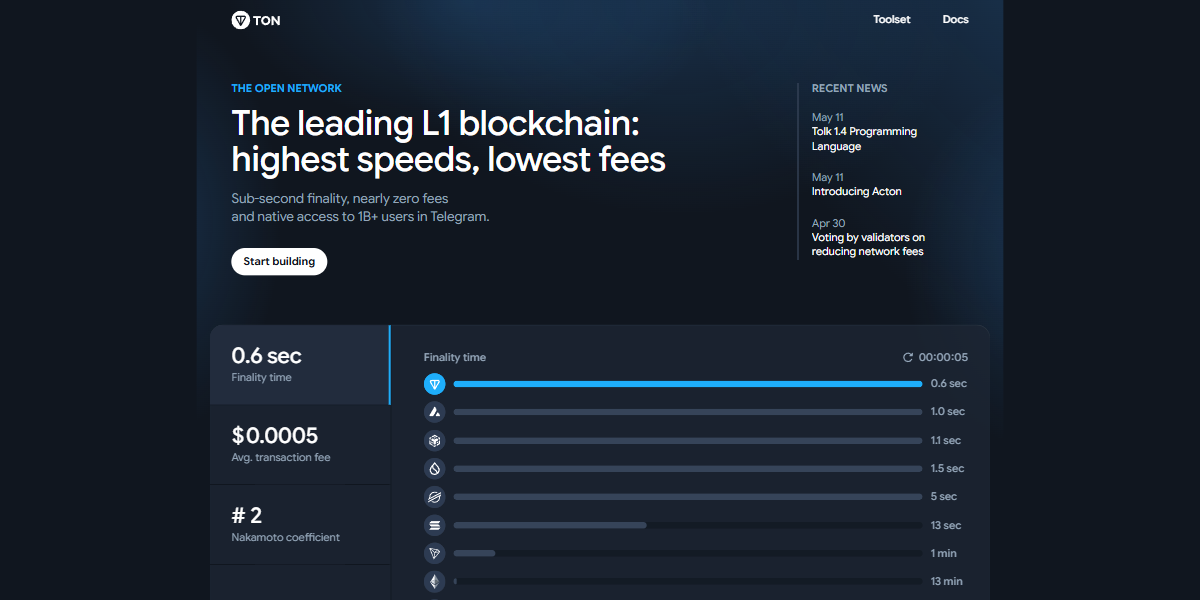
Task: Click the TON chain icon in chart
Action: point(434,384)
